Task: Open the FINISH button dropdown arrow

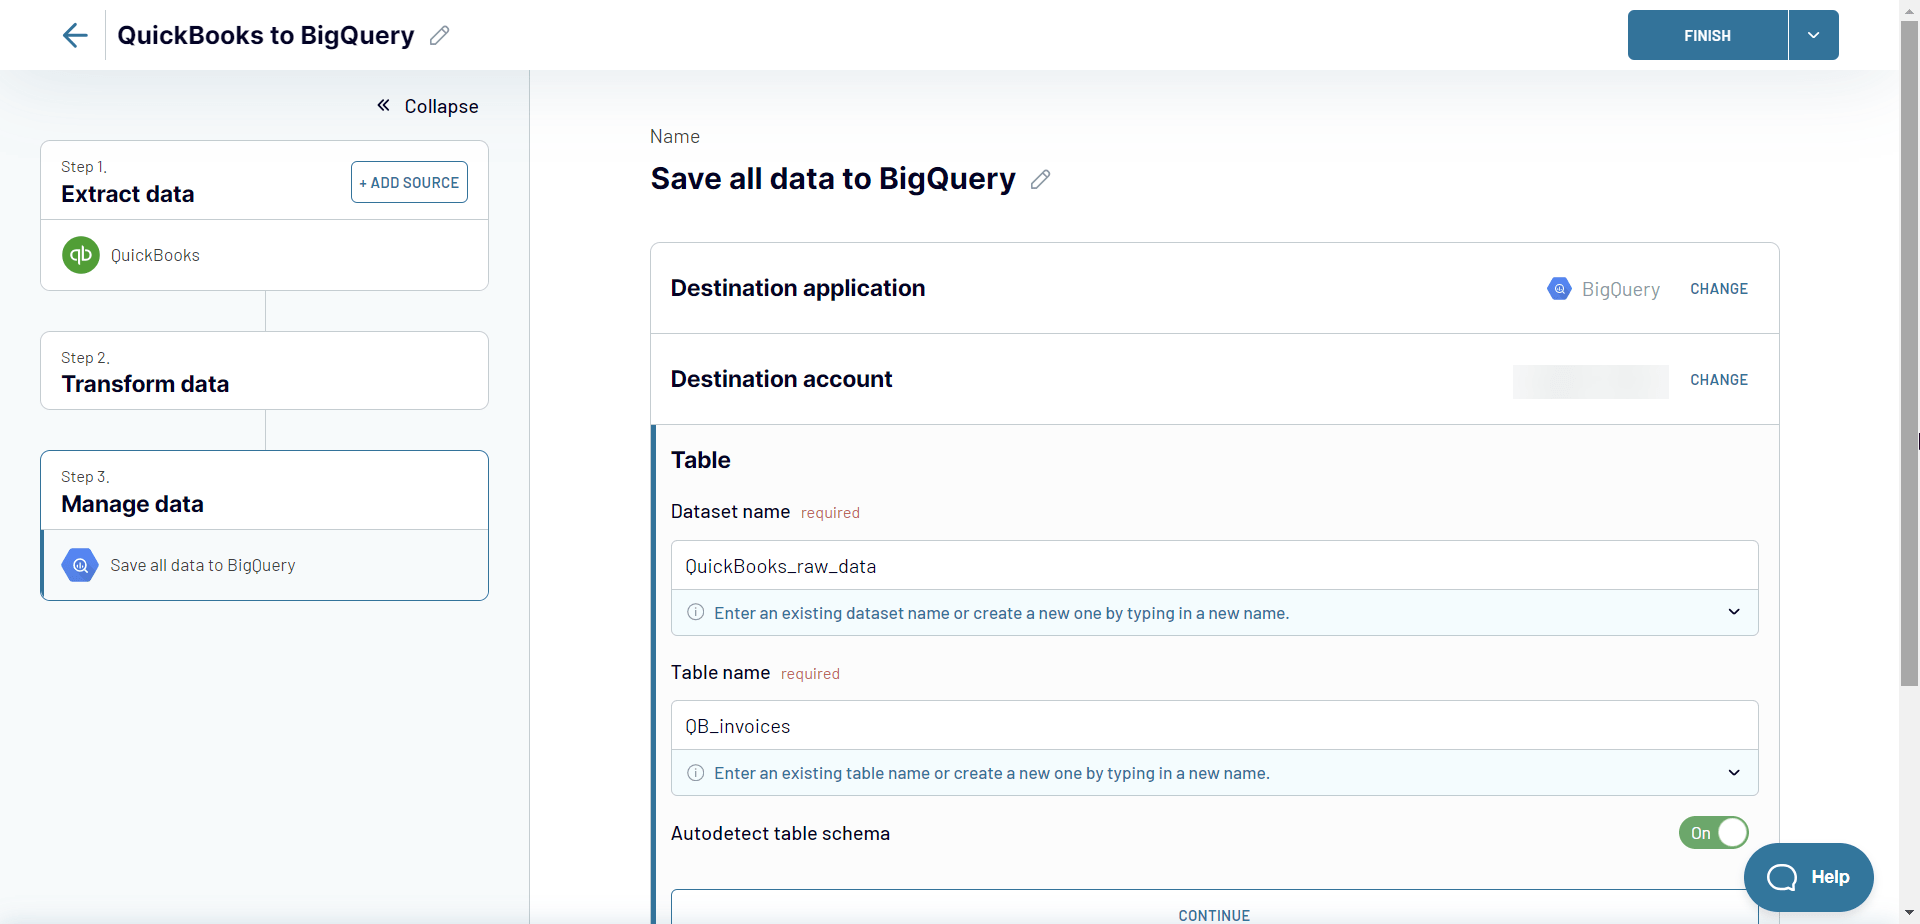Action: (1813, 35)
